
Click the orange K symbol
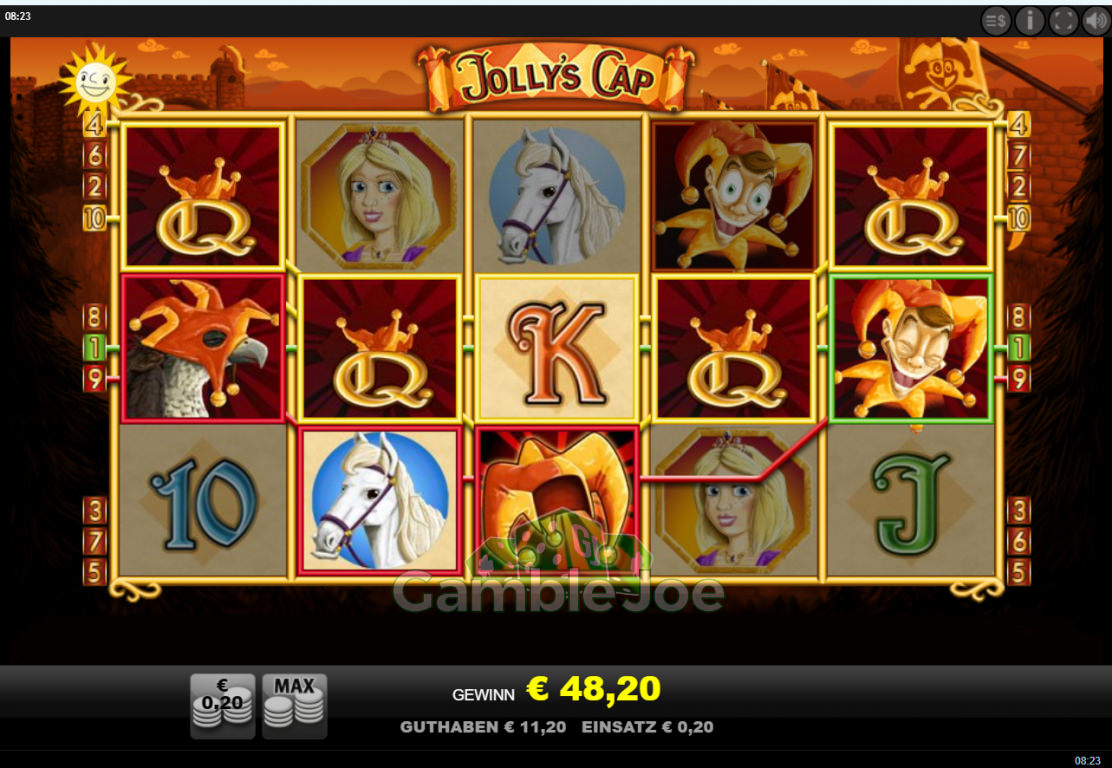point(557,347)
